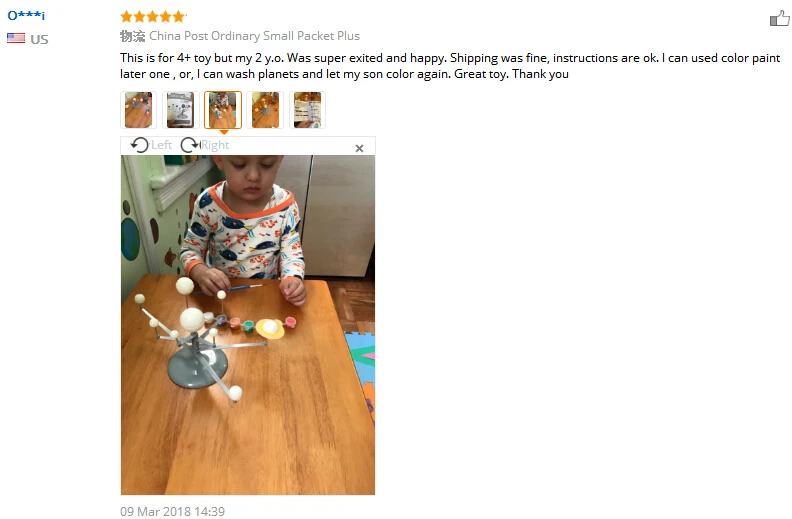Viewport: 792px width, 519px height.
Task: Close the enlarged review photo viewer
Action: pos(359,148)
